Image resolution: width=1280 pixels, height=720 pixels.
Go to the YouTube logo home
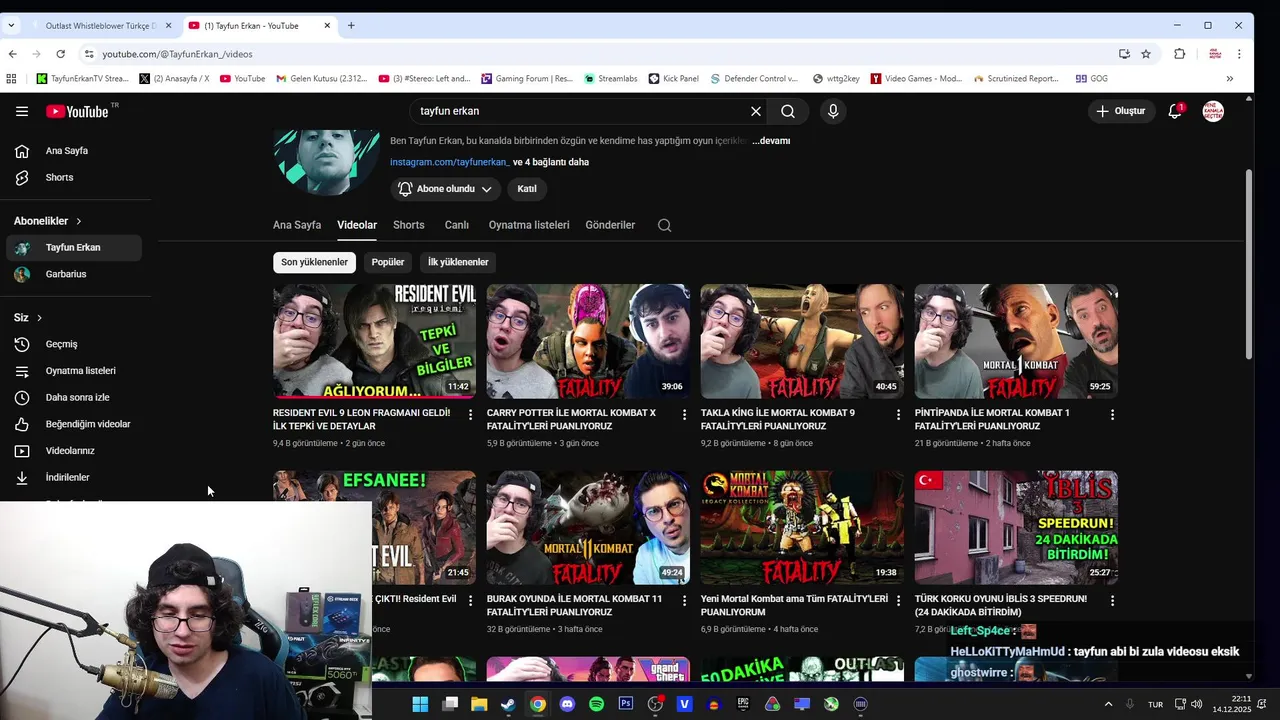point(77,111)
